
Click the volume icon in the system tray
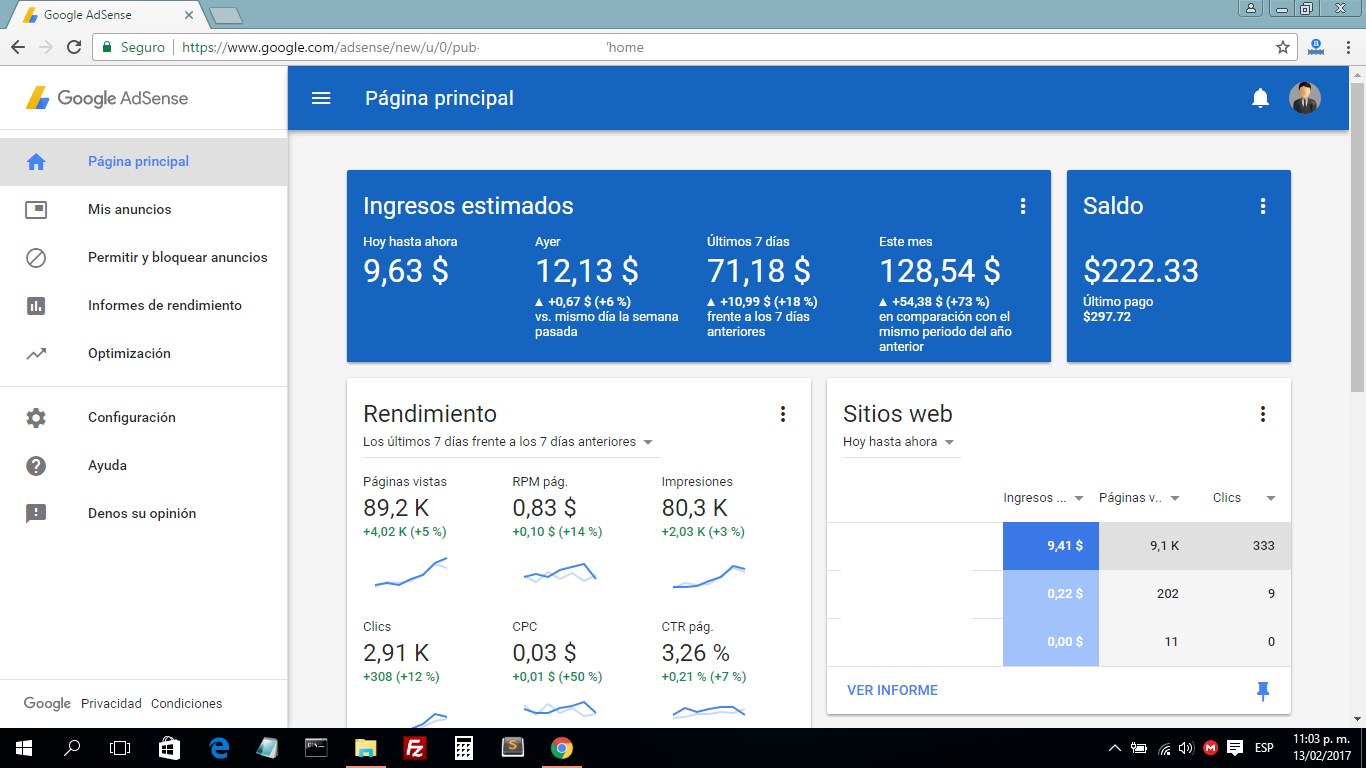(x=1186, y=748)
